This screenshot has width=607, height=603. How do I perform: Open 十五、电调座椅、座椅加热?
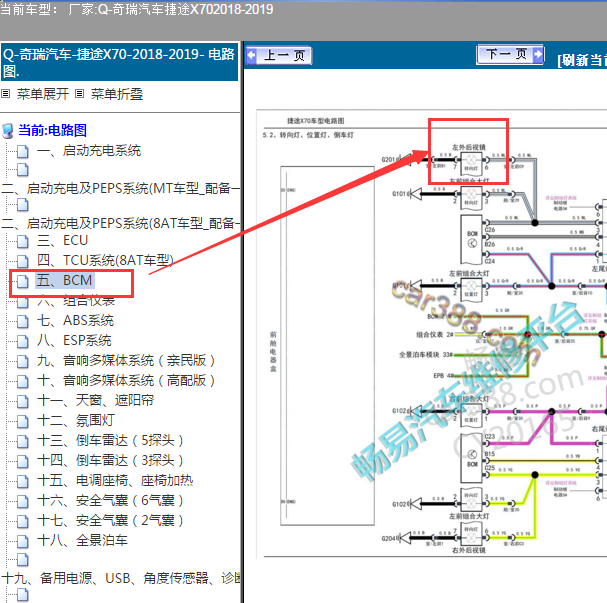[x=115, y=480]
